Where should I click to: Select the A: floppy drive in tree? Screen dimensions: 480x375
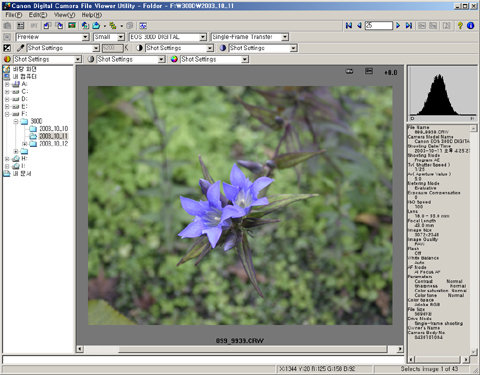pos(24,84)
